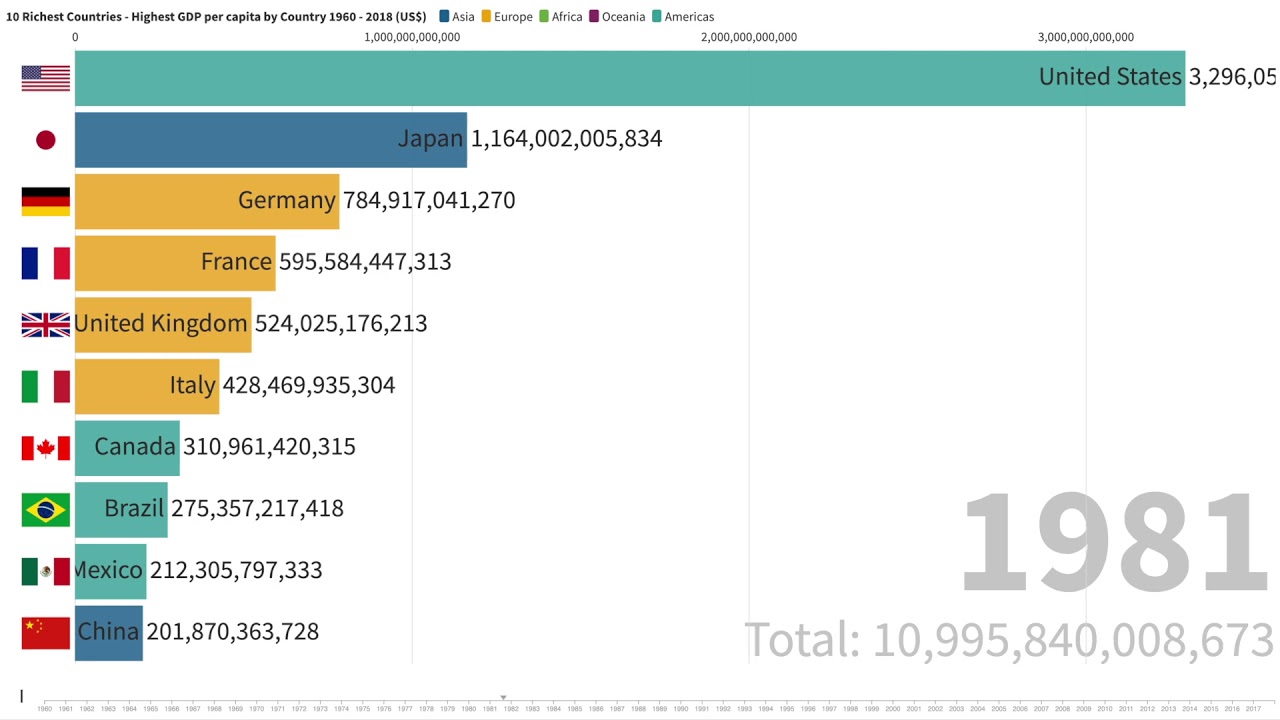Click the Canada flag icon
The image size is (1280, 720).
click(x=46, y=448)
